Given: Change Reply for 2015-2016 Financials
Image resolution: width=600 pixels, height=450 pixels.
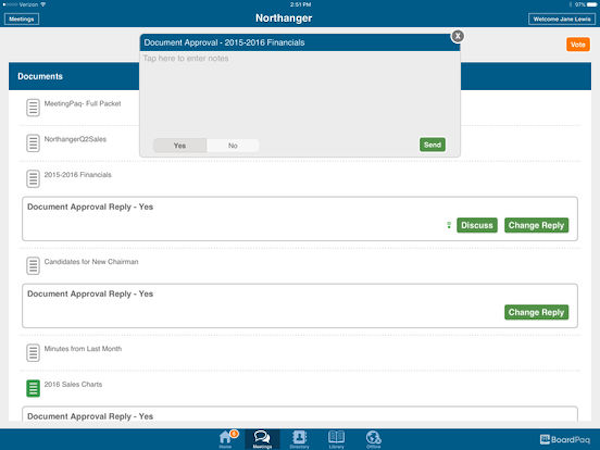Looking at the screenshot, I should [536, 225].
